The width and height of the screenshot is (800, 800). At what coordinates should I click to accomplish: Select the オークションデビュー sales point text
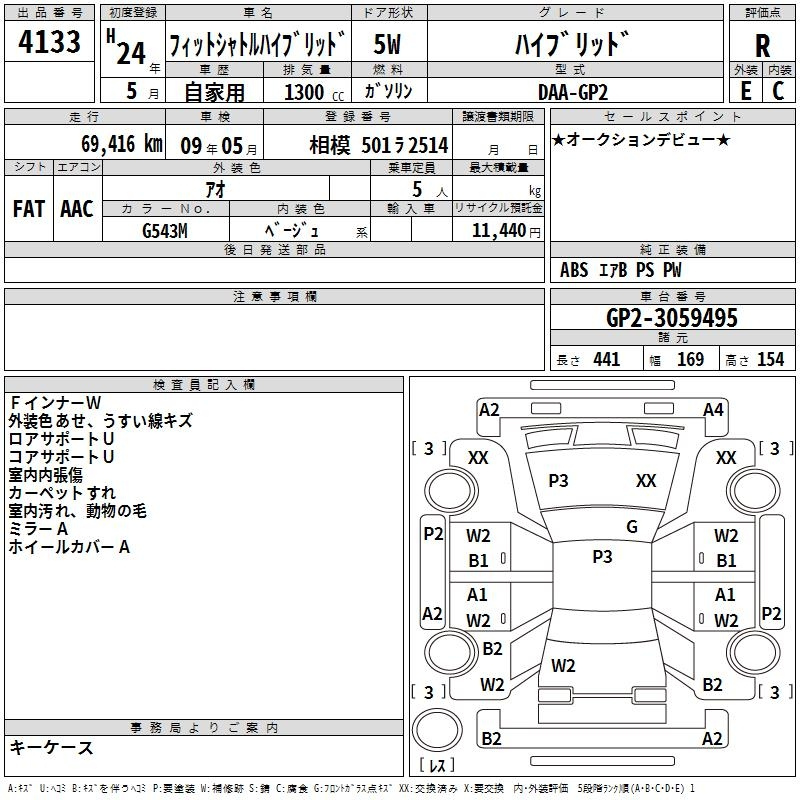tap(640, 139)
